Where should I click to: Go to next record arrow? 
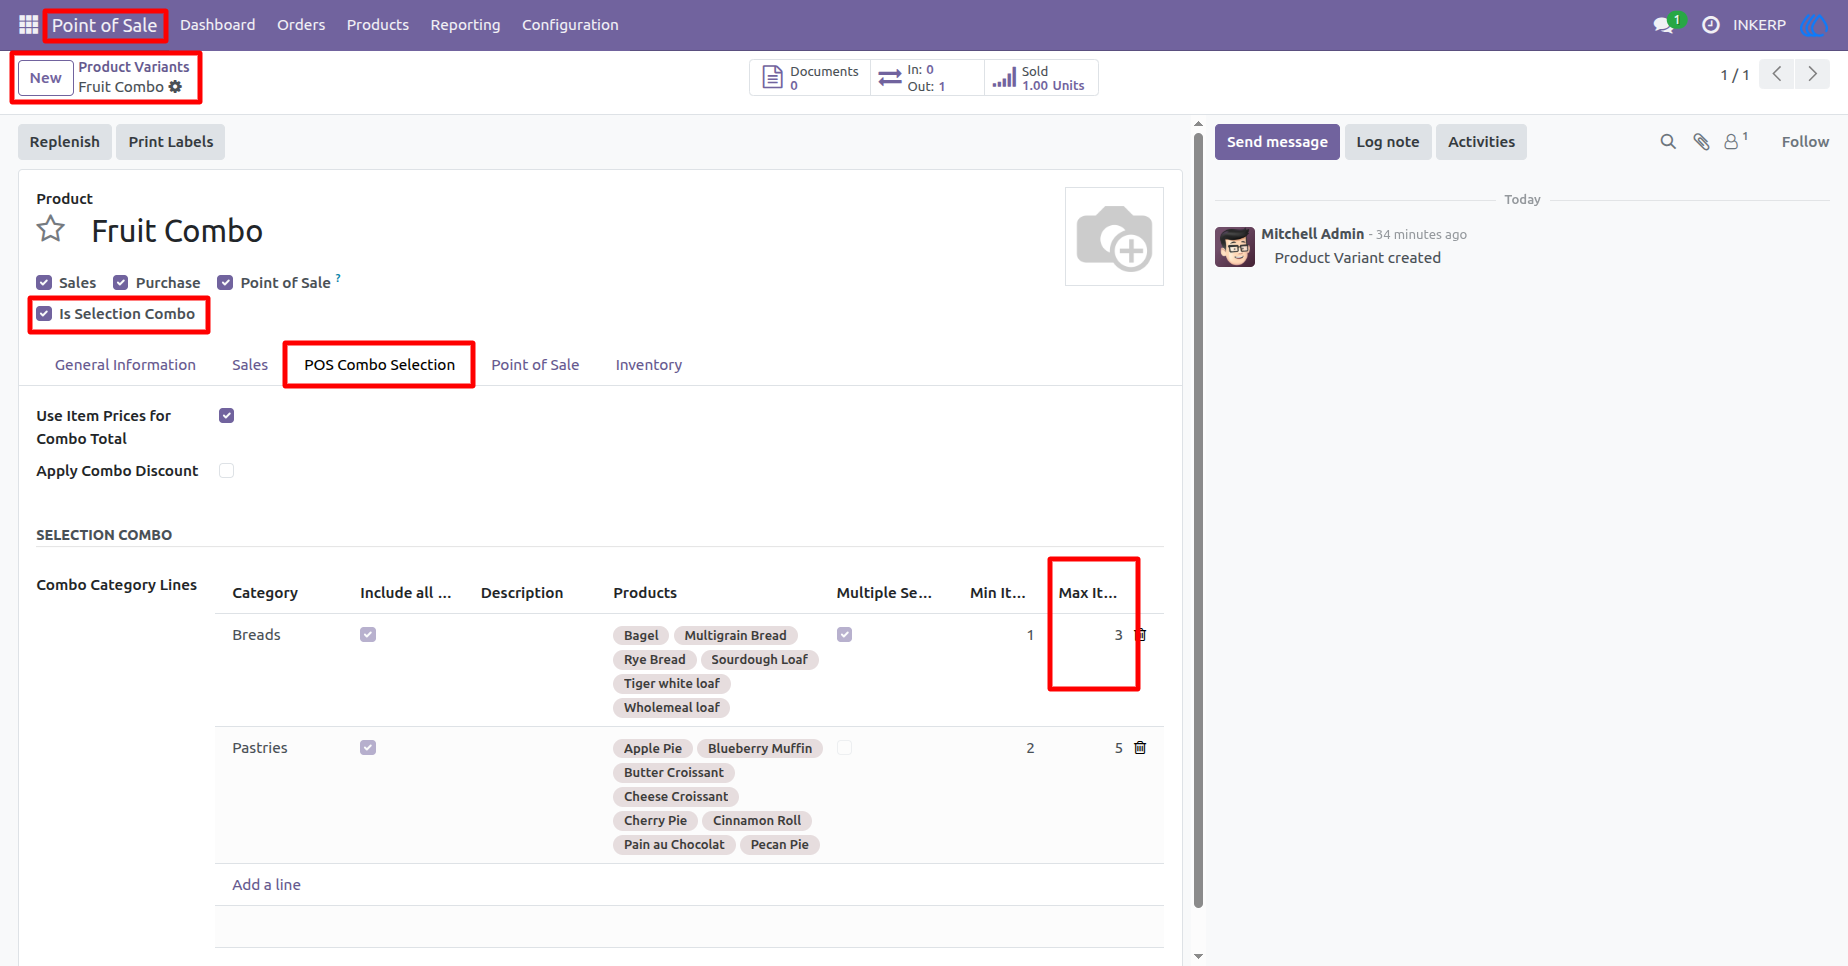pos(1812,74)
